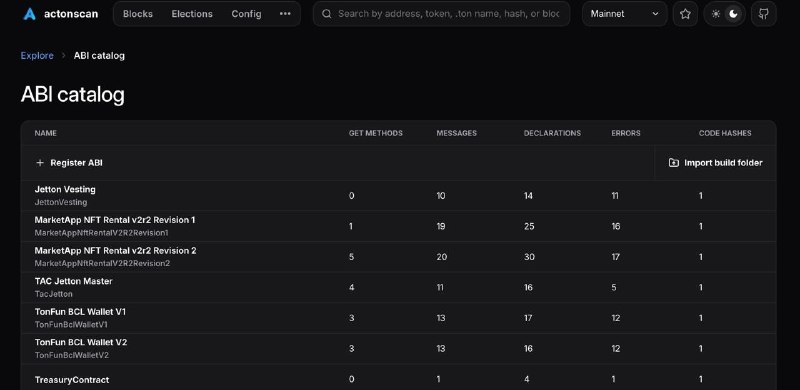The width and height of the screenshot is (800, 390).
Task: Follow the Explore breadcrumb link
Action: point(37,56)
